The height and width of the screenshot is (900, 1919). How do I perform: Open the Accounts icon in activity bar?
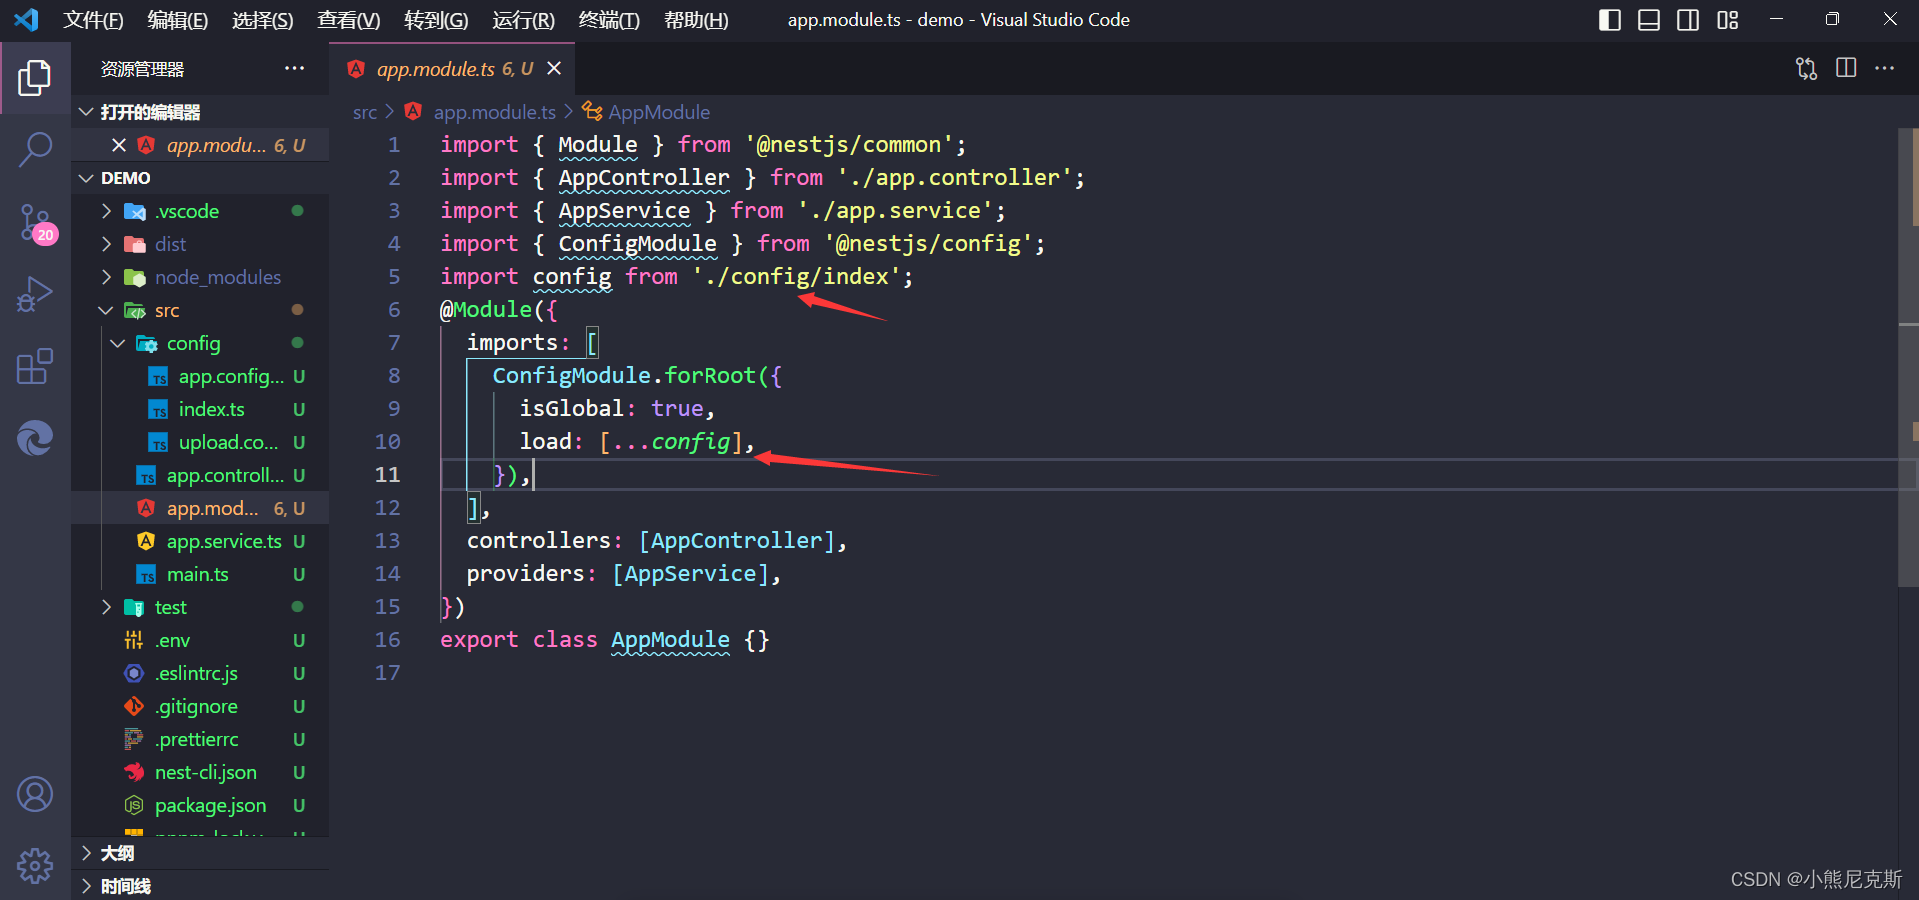pyautogui.click(x=35, y=795)
